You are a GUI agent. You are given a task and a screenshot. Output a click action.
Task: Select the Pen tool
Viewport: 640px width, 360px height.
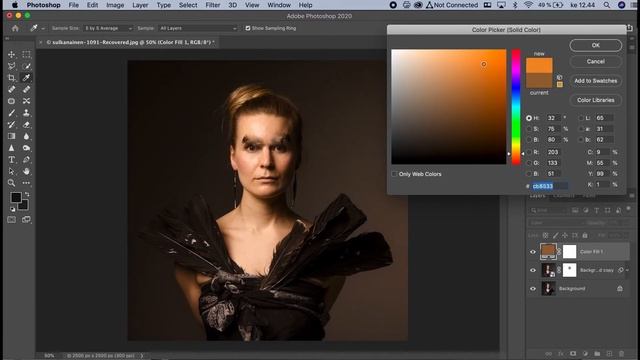click(27, 160)
